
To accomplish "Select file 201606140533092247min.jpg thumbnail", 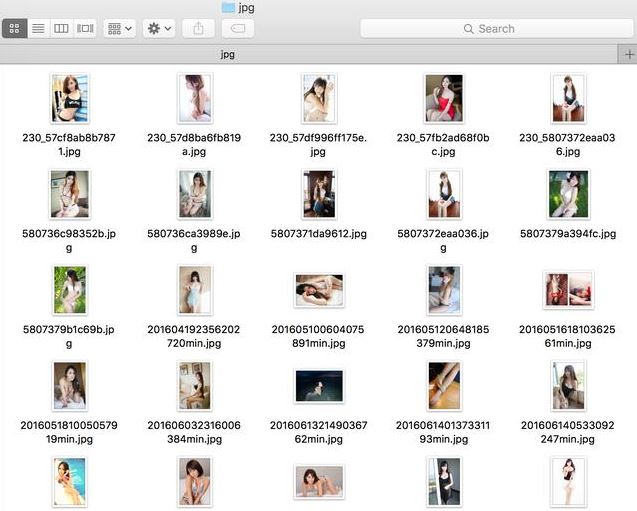I will (568, 386).
